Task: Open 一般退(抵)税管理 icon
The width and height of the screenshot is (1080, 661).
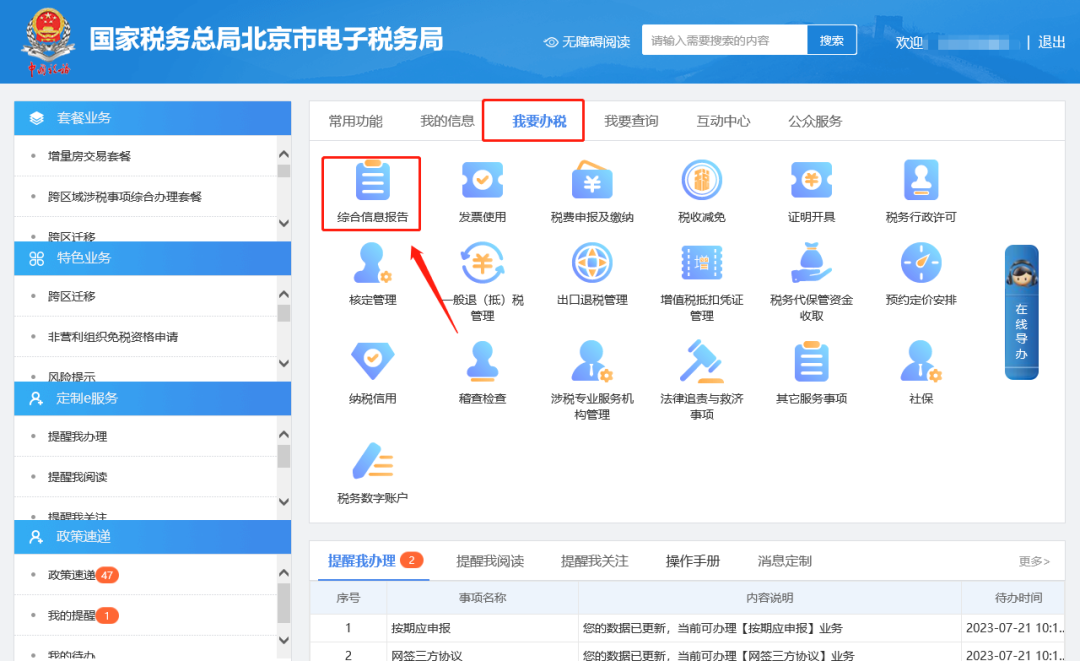Action: click(x=482, y=263)
